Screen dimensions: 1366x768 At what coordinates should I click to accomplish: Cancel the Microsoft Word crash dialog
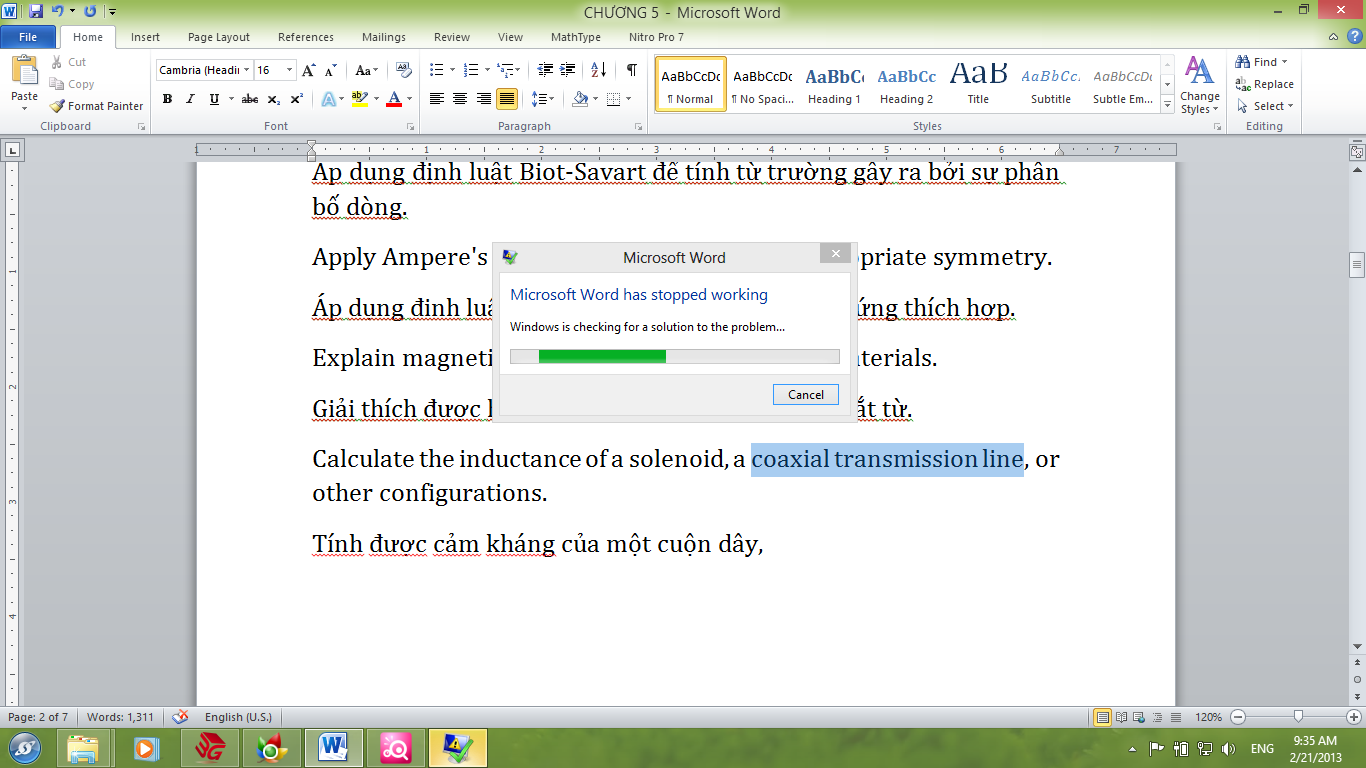point(806,394)
